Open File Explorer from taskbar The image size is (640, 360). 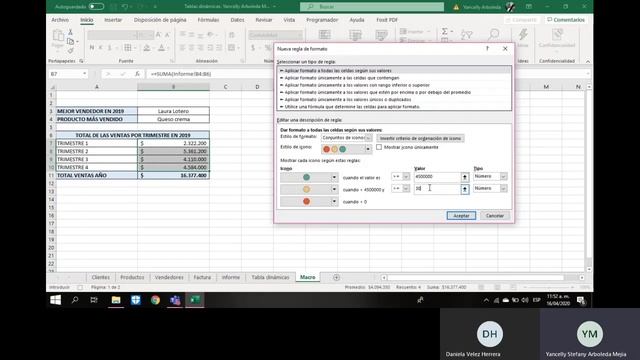click(116, 300)
